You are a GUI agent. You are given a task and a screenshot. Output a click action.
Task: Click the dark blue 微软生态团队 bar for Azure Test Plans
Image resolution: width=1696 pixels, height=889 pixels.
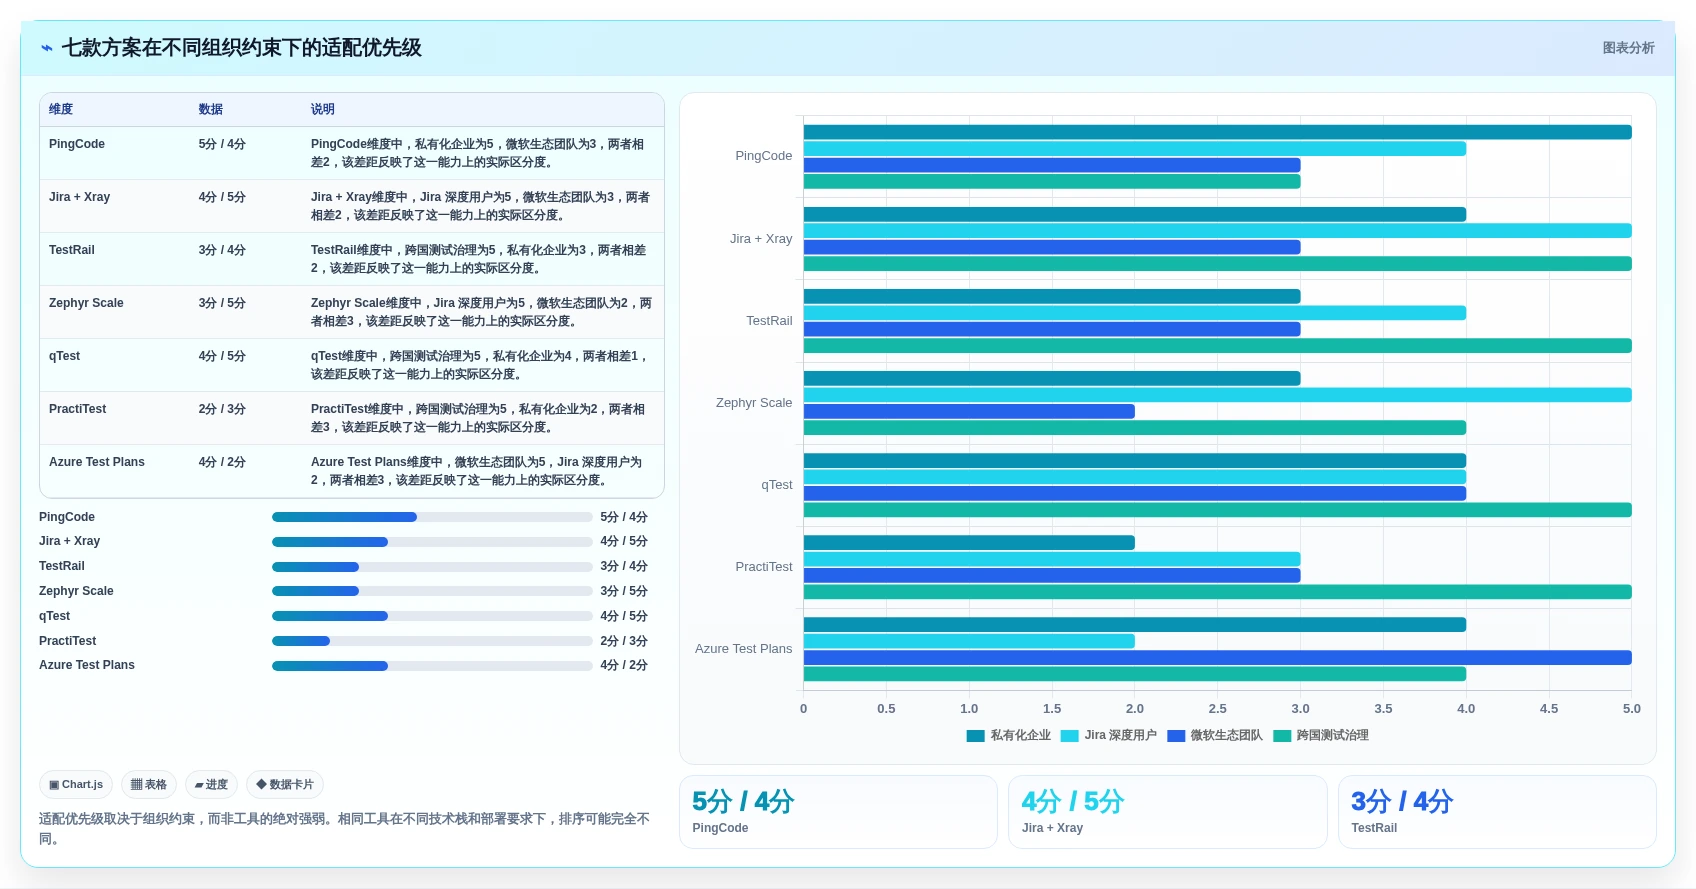1217,658
